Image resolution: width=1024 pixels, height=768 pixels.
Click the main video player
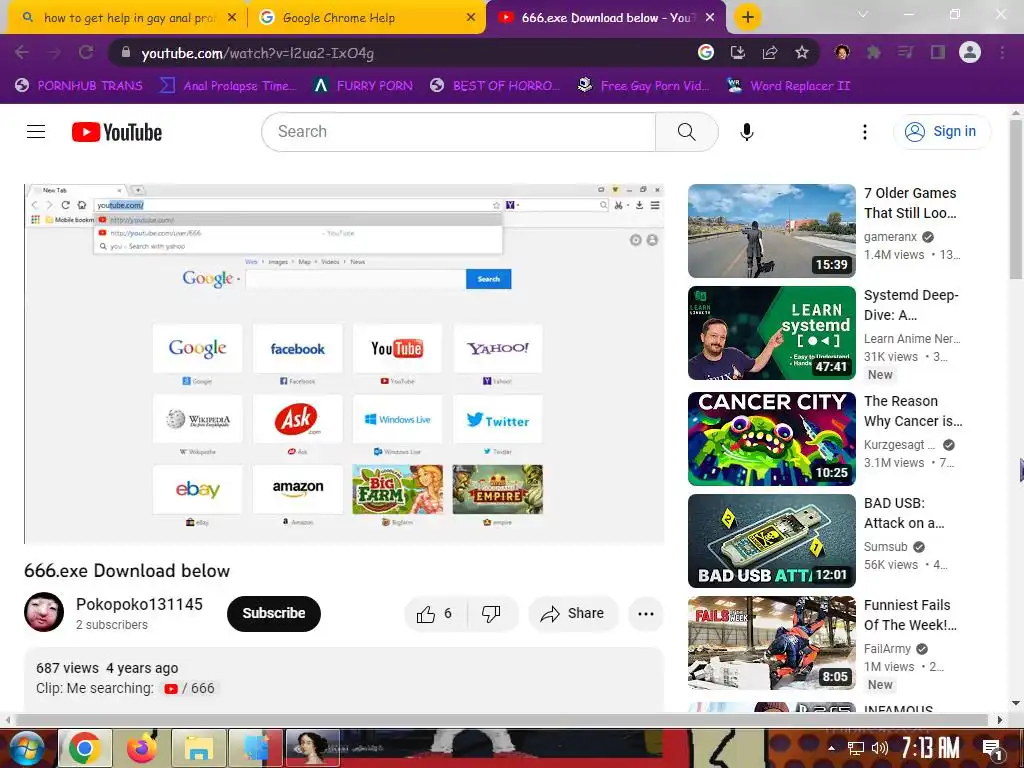[344, 364]
